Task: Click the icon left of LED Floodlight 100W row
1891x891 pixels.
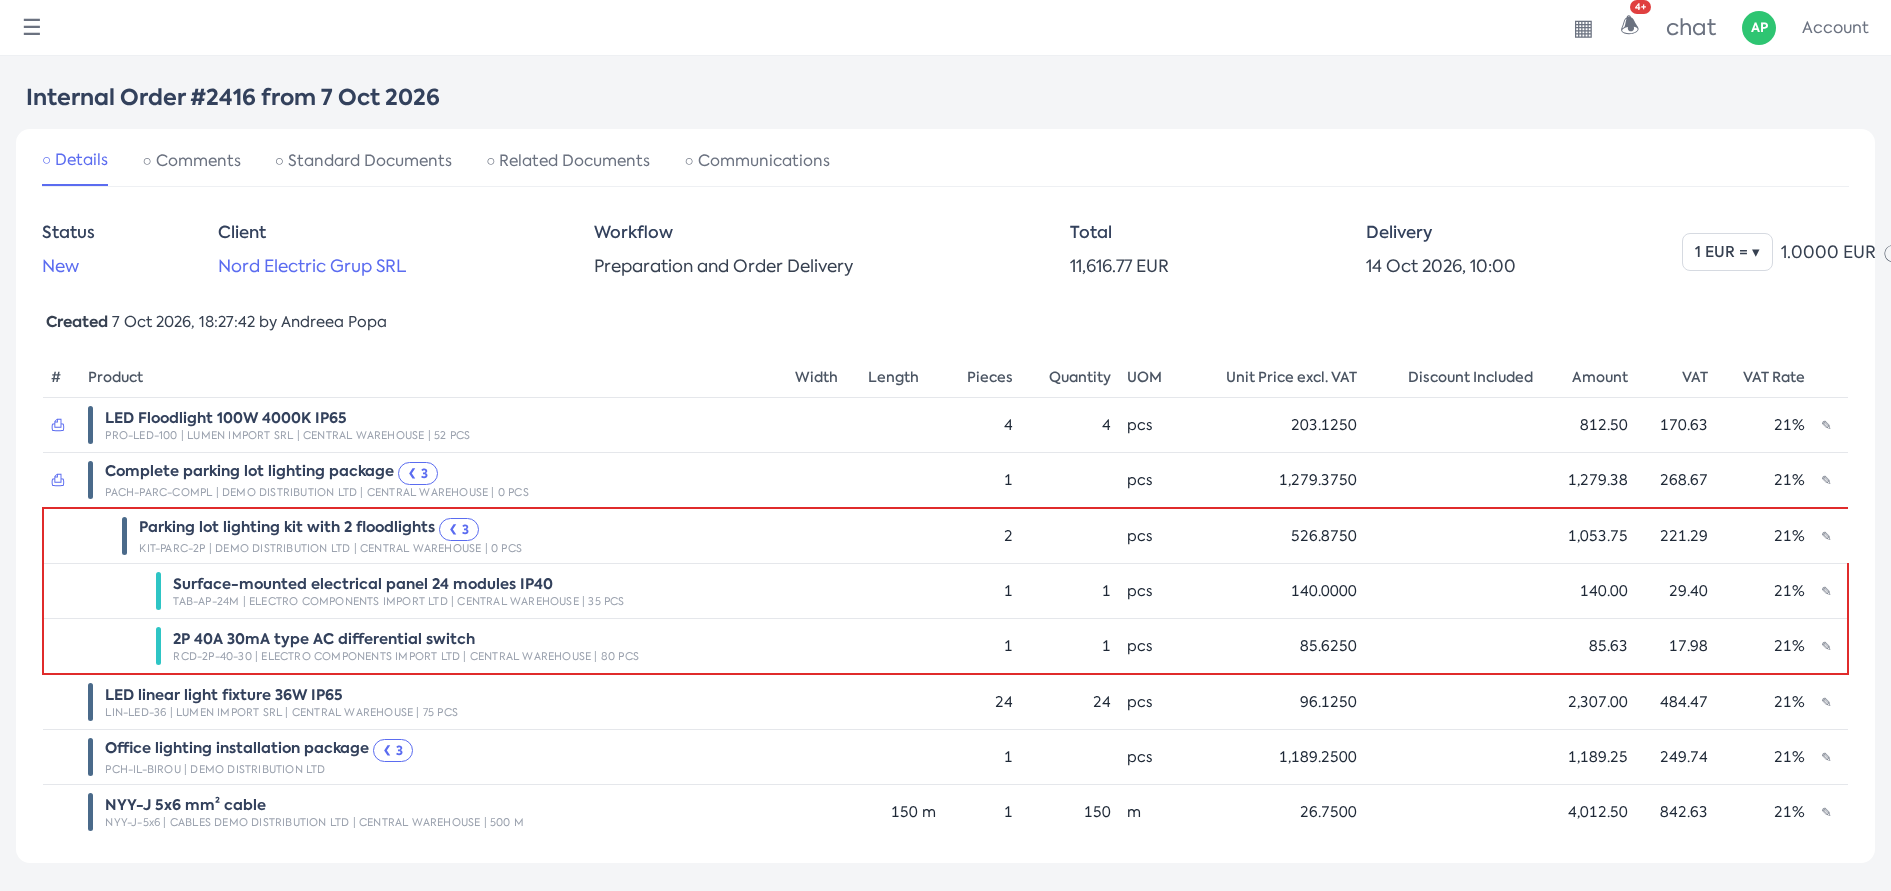Action: point(58,425)
